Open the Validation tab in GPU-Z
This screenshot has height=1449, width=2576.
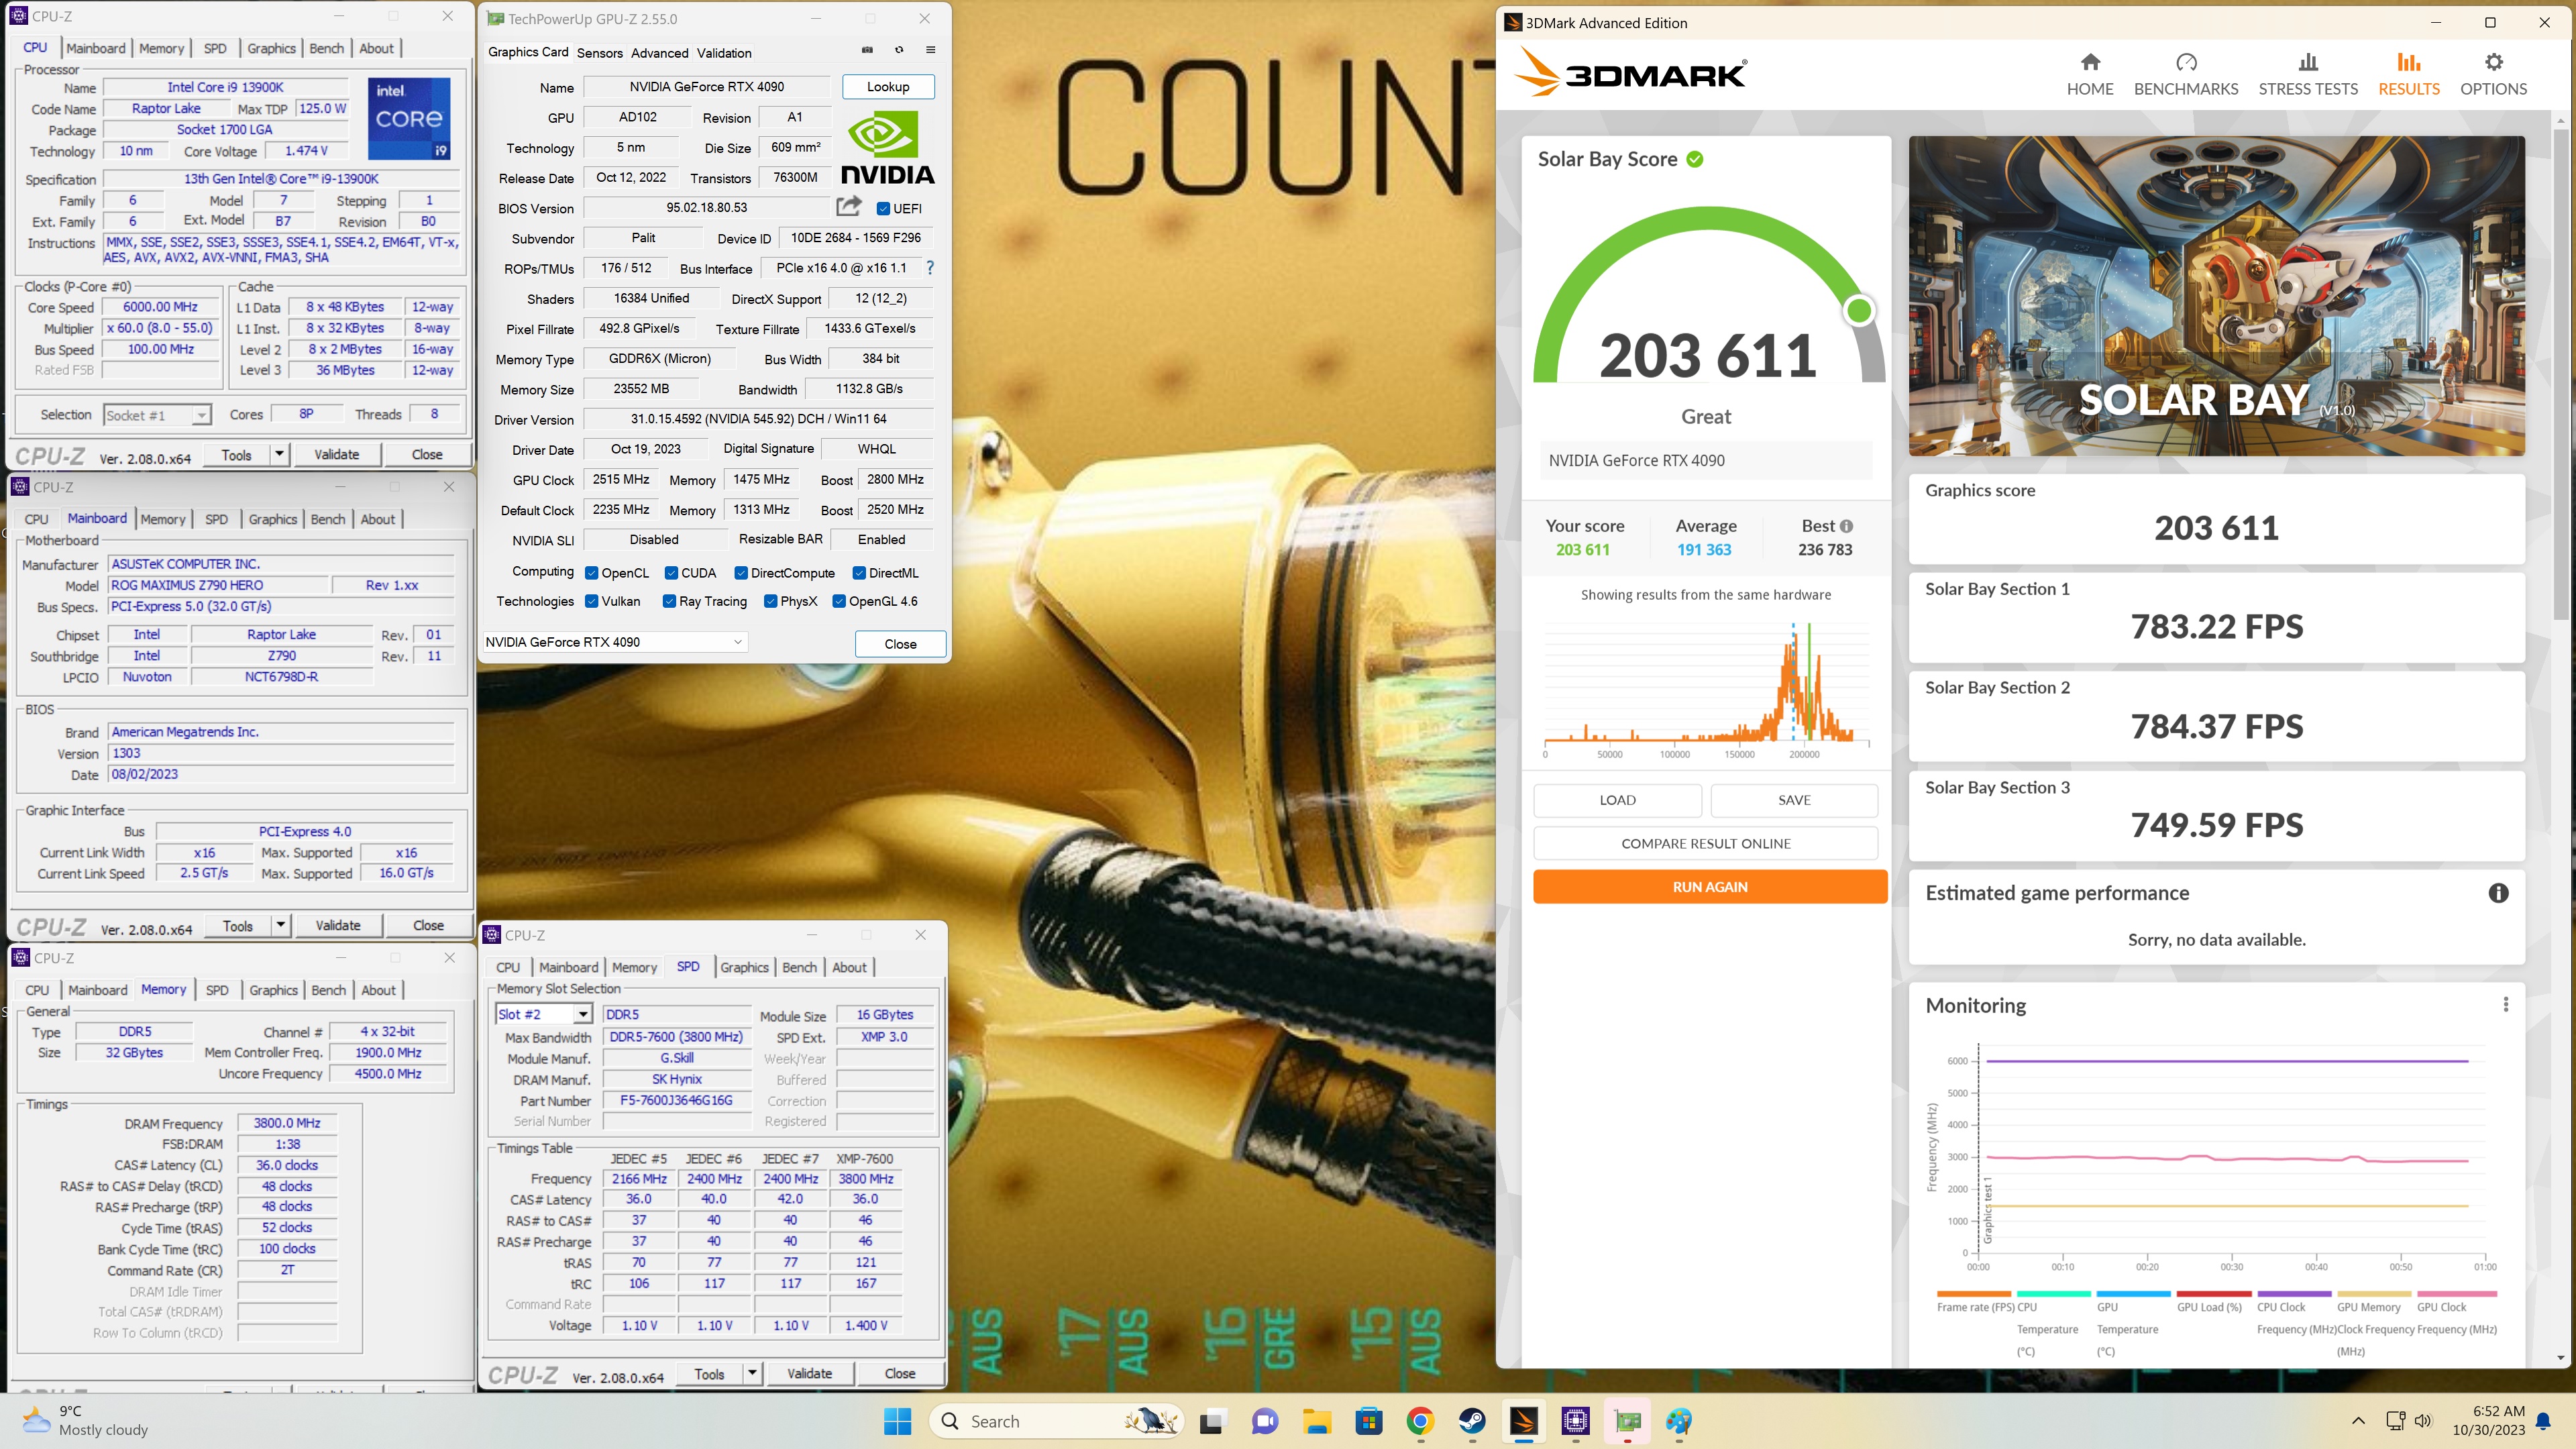click(x=724, y=53)
